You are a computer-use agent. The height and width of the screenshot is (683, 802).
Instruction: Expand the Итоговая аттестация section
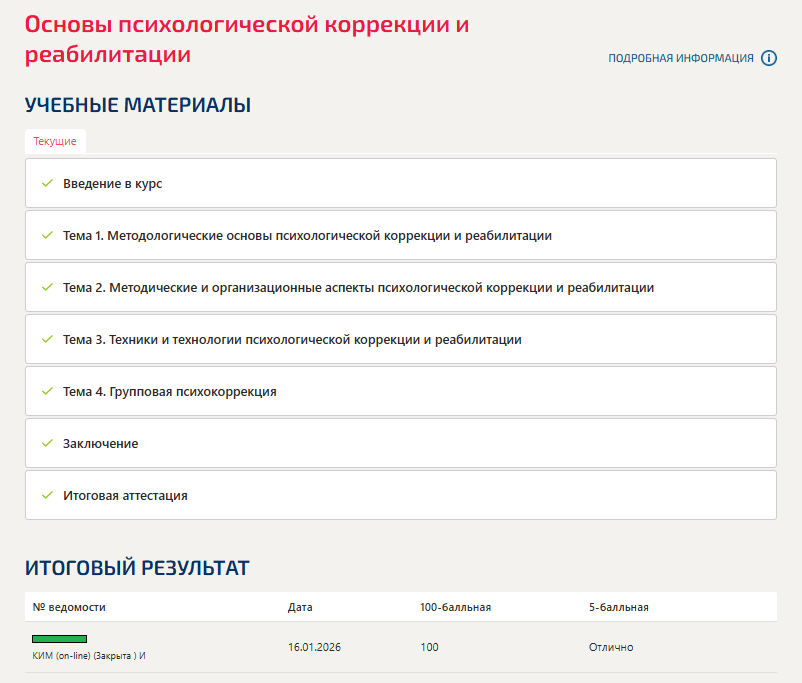click(x=401, y=495)
